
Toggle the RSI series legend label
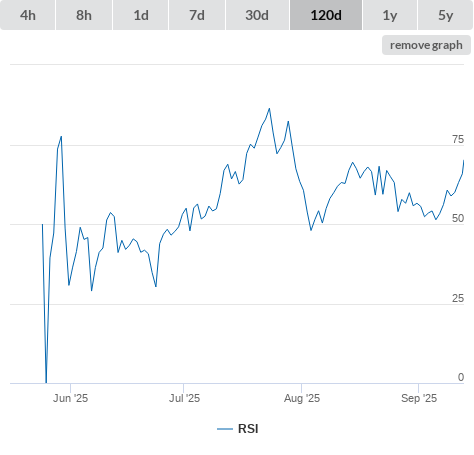248,429
